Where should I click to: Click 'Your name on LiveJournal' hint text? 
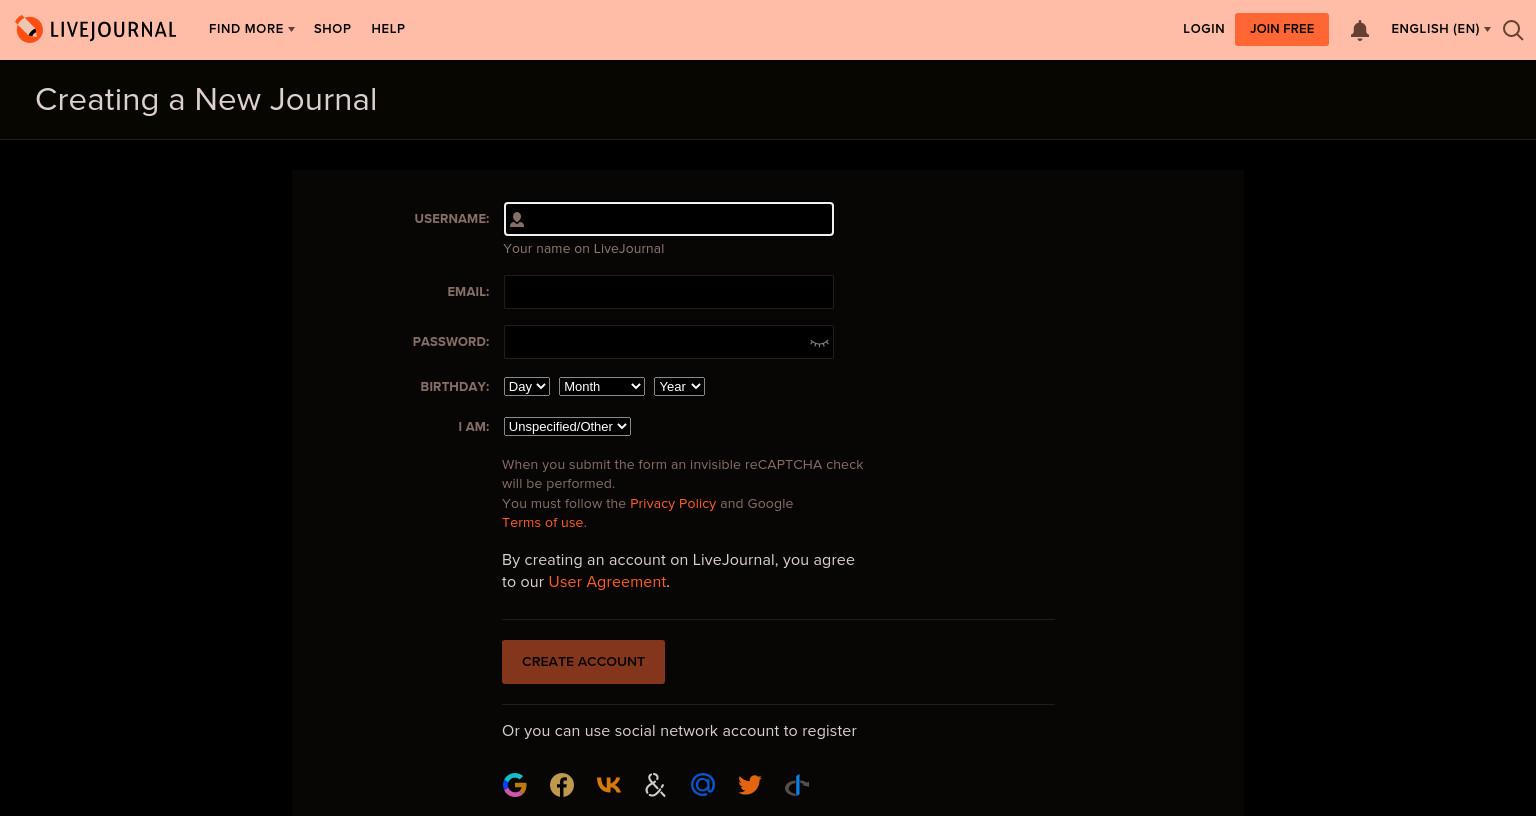[583, 249]
